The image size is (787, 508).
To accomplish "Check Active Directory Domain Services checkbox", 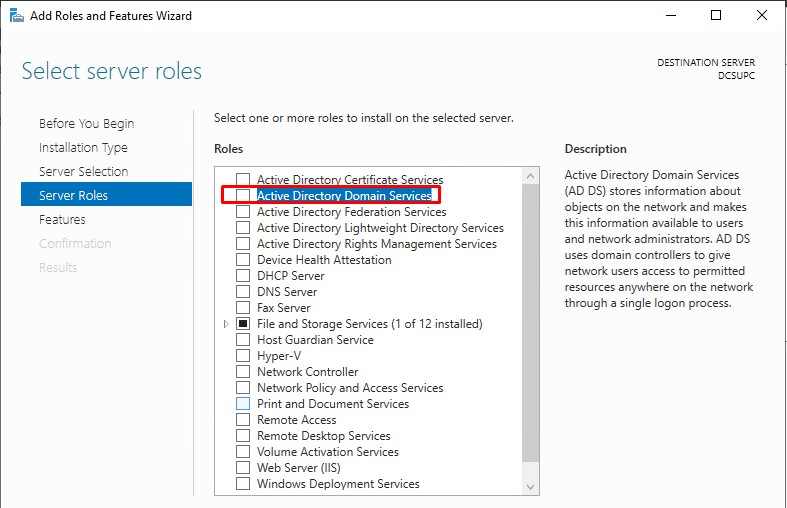I will coord(243,196).
